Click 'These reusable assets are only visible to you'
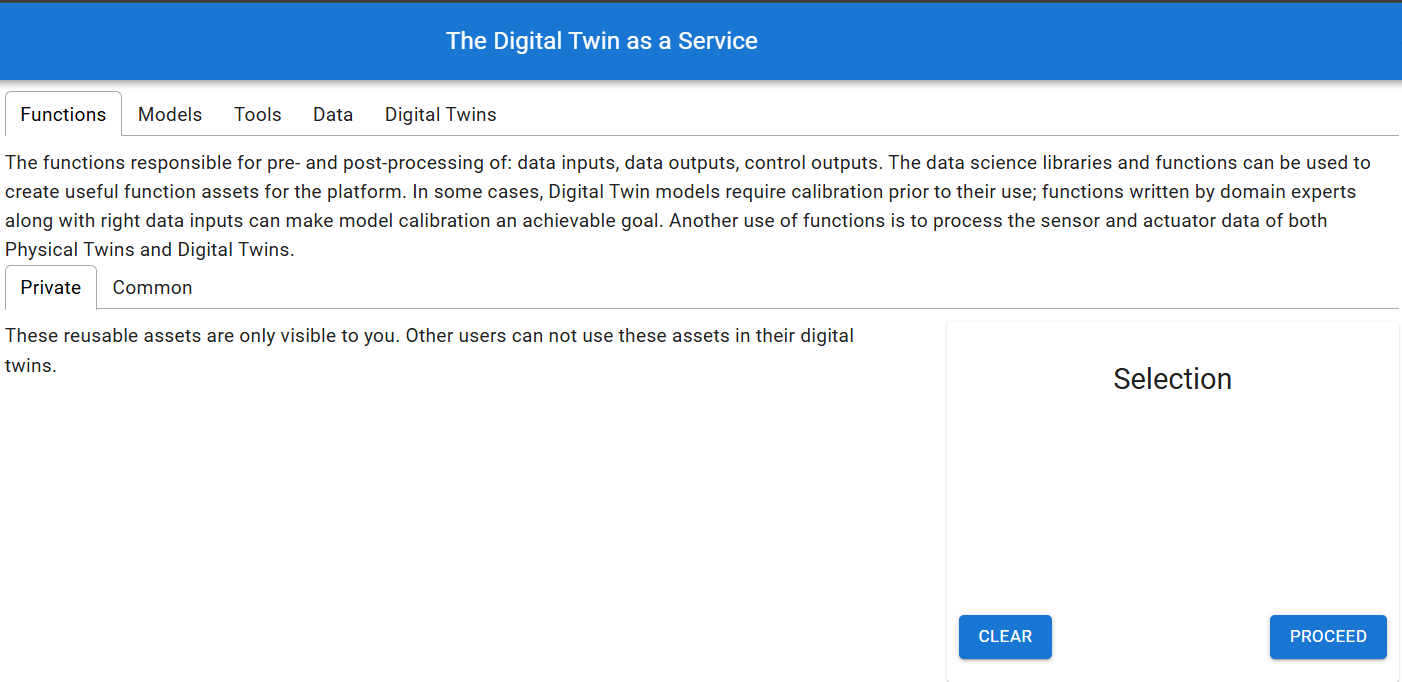This screenshot has width=1402, height=682. (200, 336)
